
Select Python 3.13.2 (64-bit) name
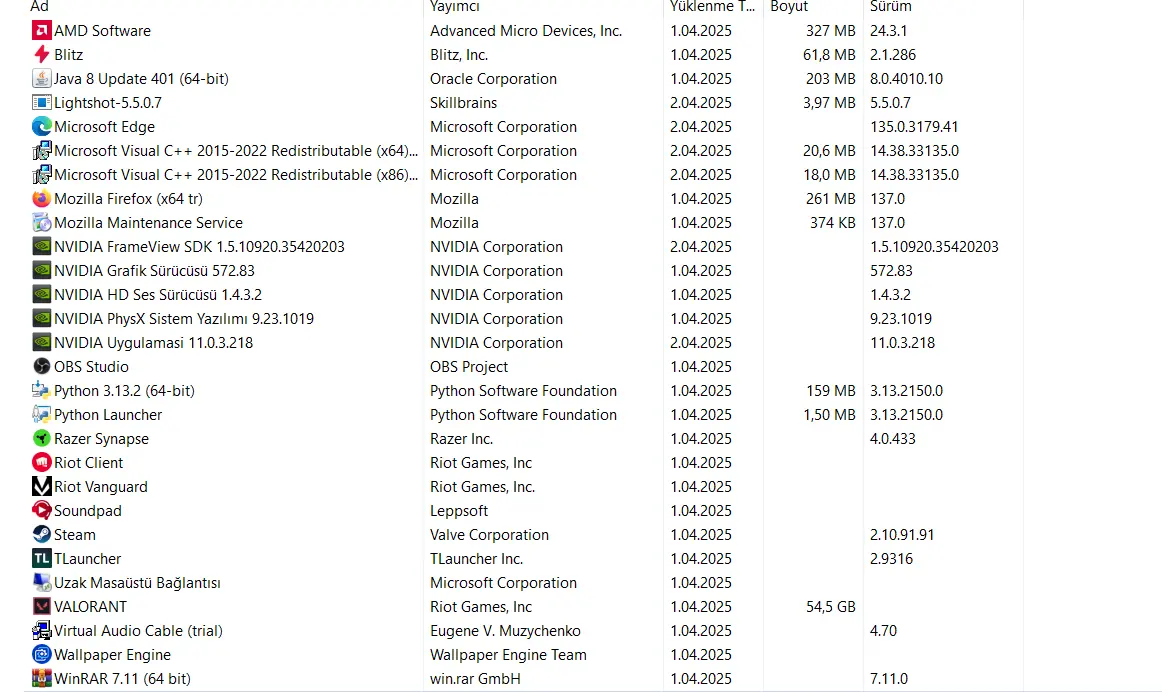pos(124,390)
